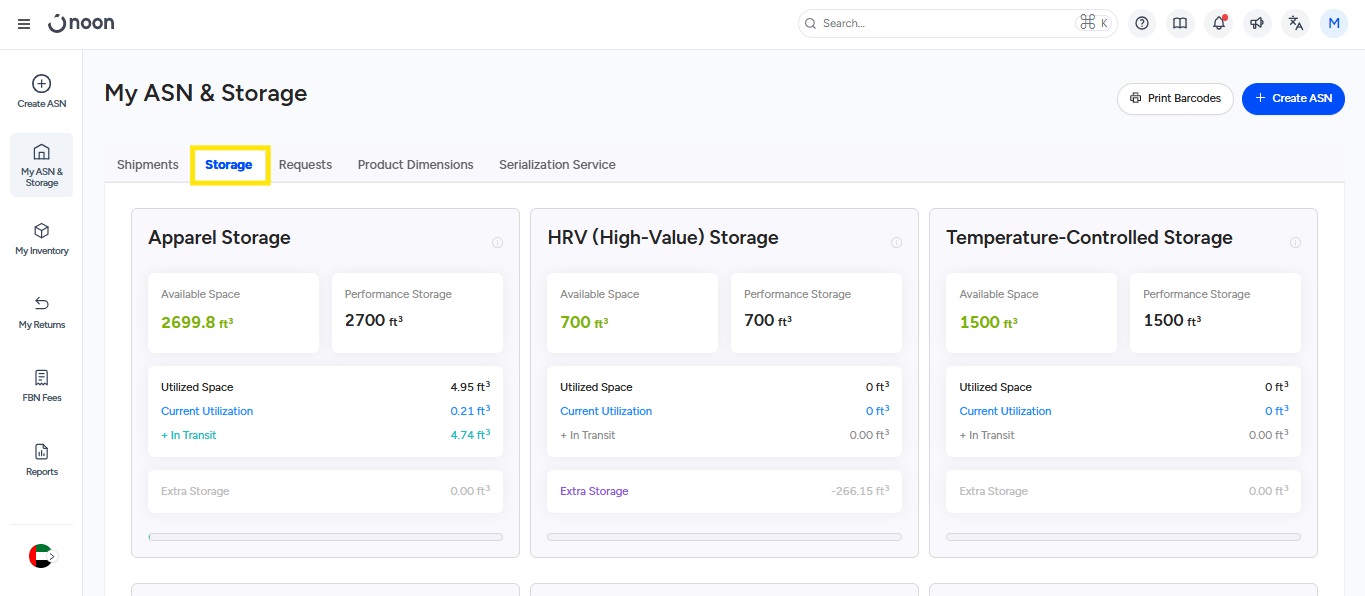Open My Inventory in sidebar
This screenshot has width=1365, height=596.
[42, 239]
